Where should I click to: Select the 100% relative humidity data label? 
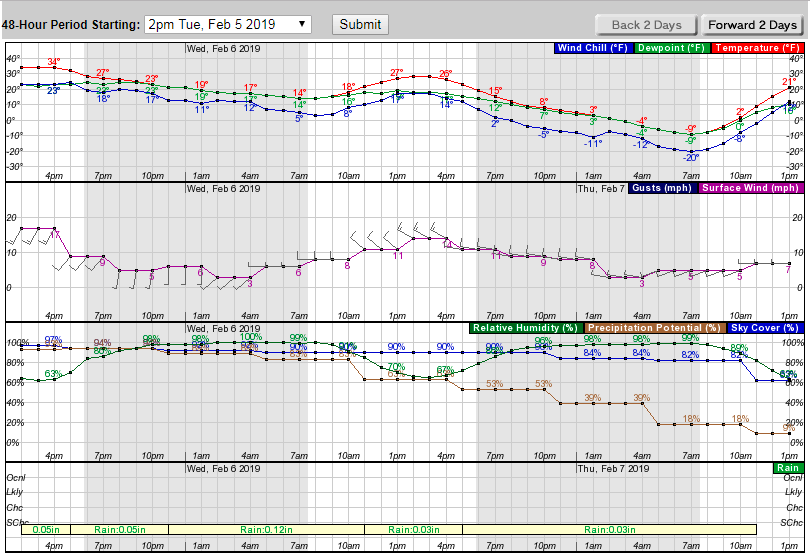click(x=250, y=337)
